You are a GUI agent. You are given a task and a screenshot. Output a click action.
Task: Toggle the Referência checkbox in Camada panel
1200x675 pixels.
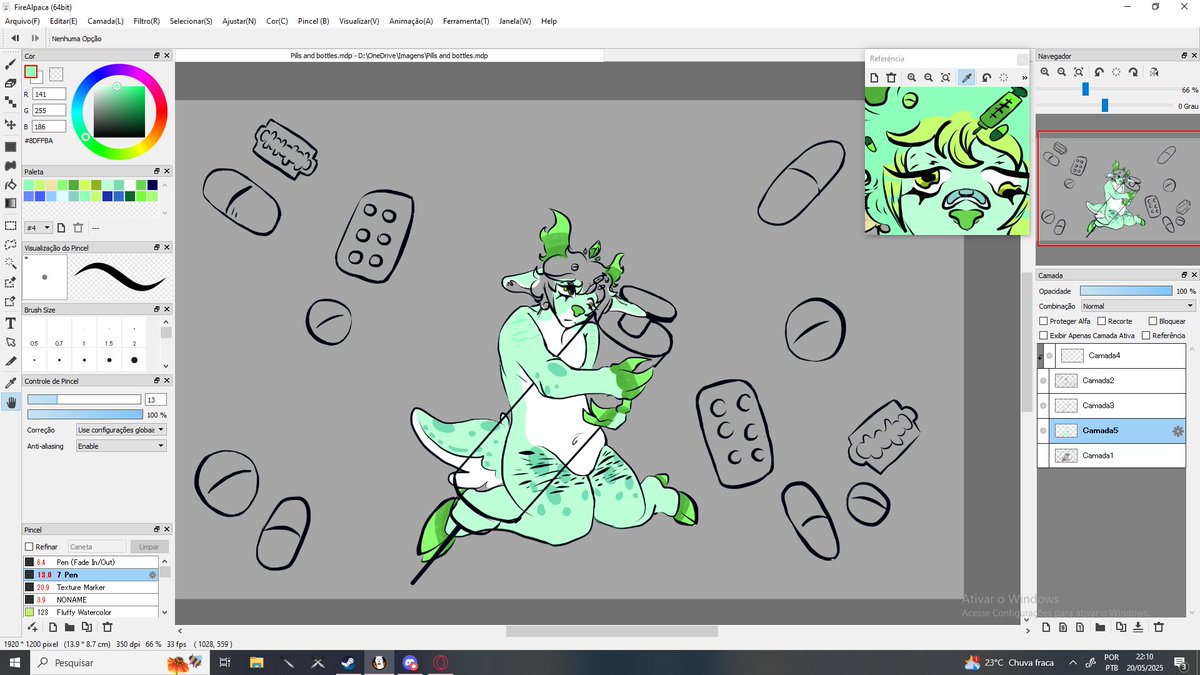tap(1146, 336)
